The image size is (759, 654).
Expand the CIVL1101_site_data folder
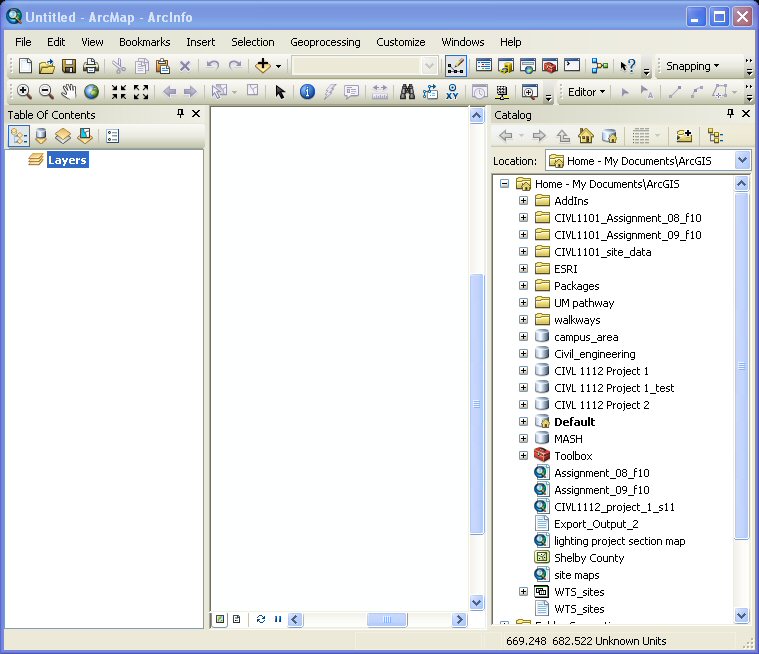point(523,251)
